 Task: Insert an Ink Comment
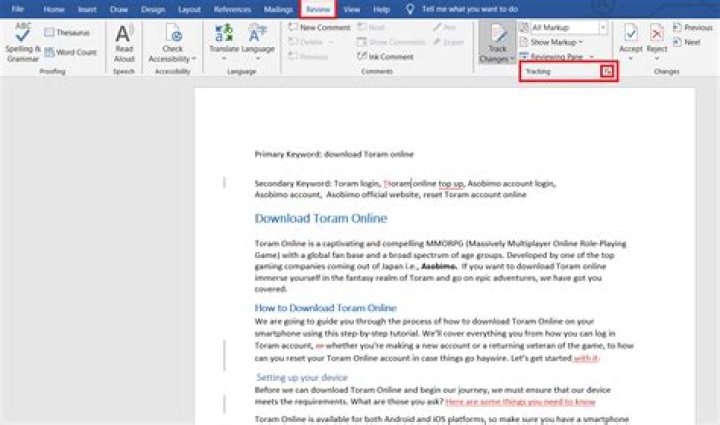point(385,57)
